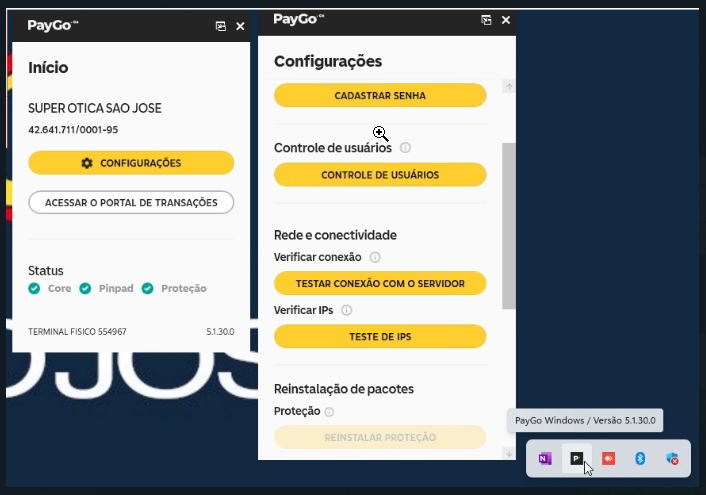Click the Core status check indicator
This screenshot has width=706, height=495.
35,288
